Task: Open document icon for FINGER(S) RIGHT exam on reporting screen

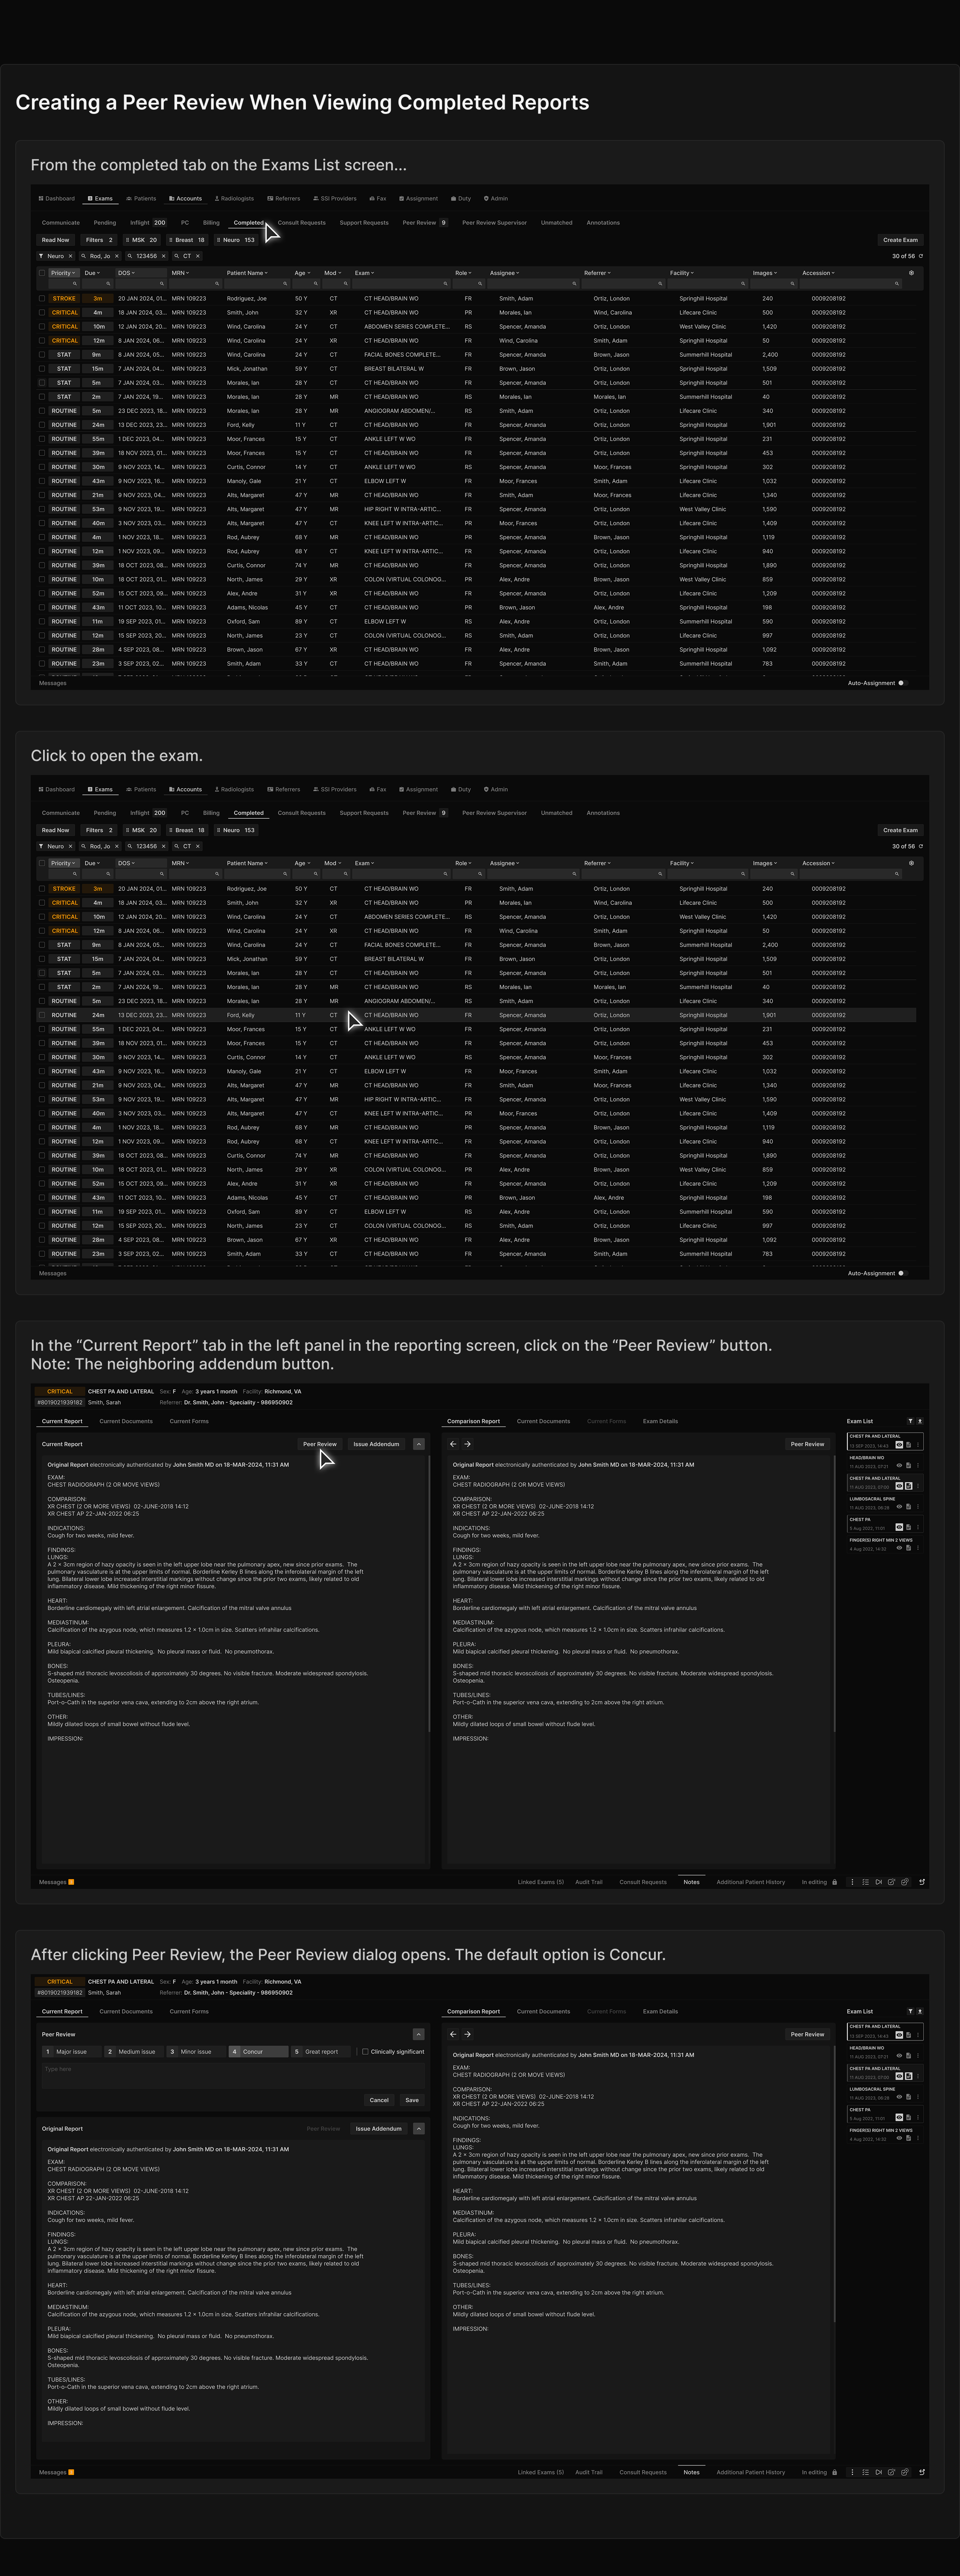Action: [909, 1548]
